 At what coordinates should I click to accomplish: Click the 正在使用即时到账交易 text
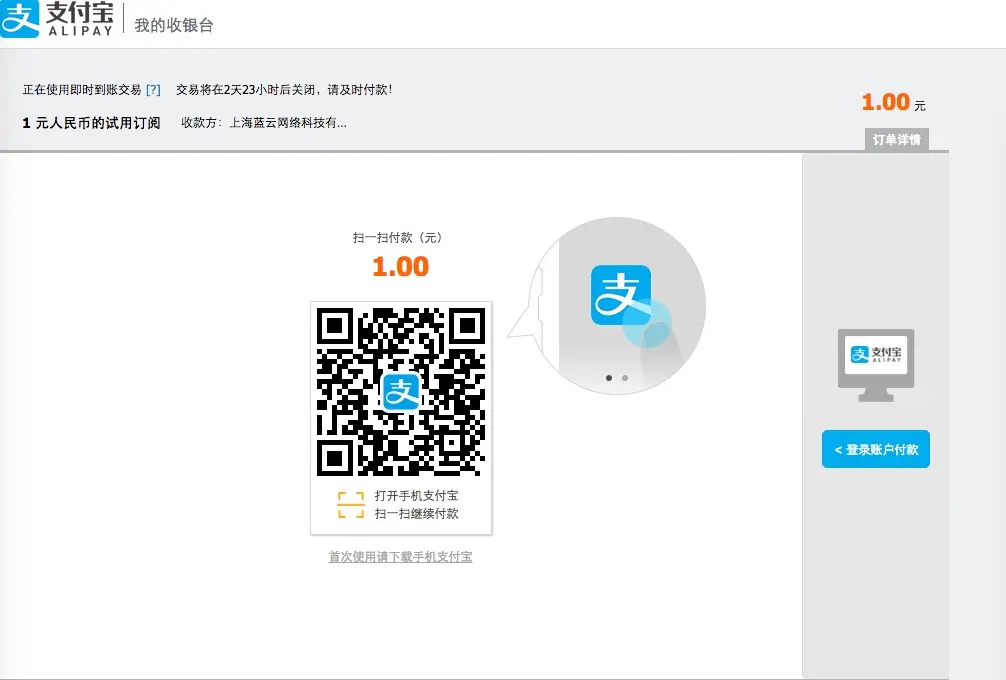coord(82,90)
